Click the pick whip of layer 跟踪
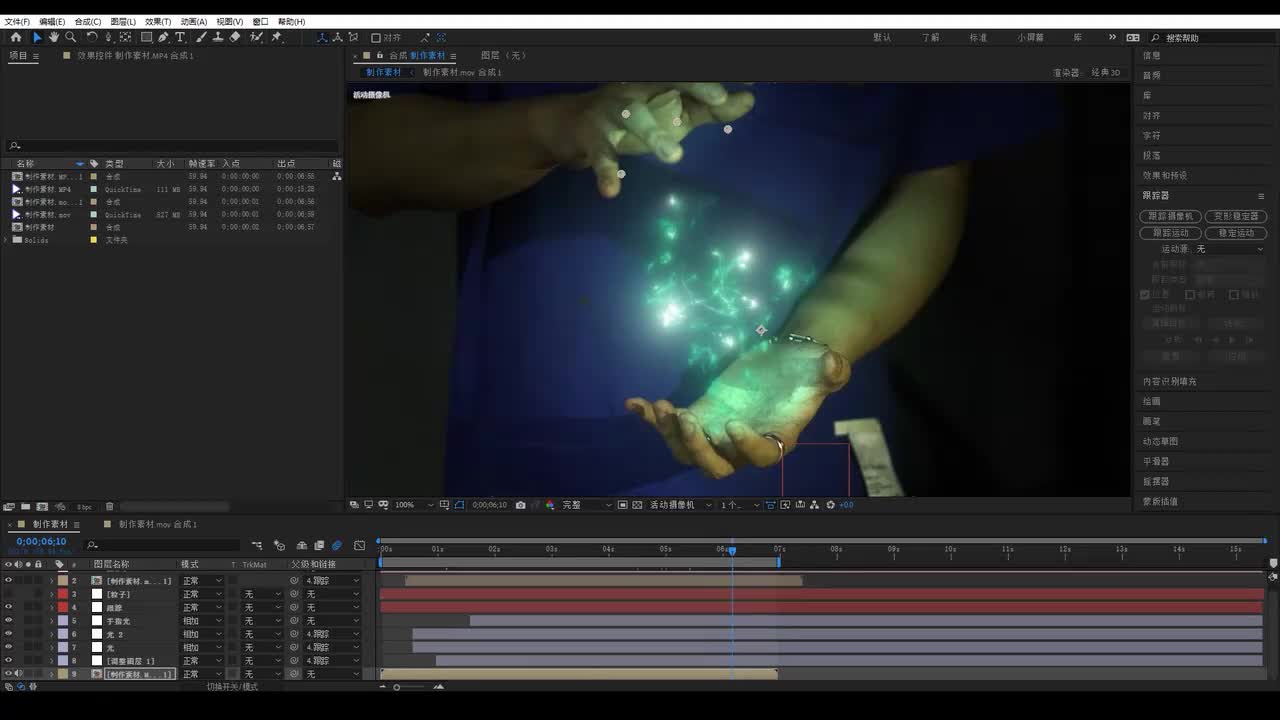The image size is (1280, 720). [x=294, y=607]
